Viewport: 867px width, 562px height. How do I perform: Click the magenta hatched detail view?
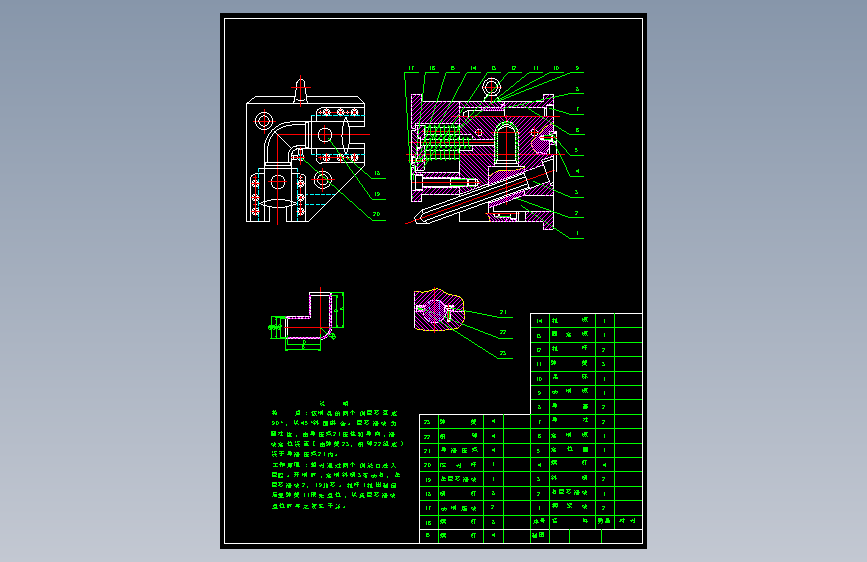click(x=439, y=310)
